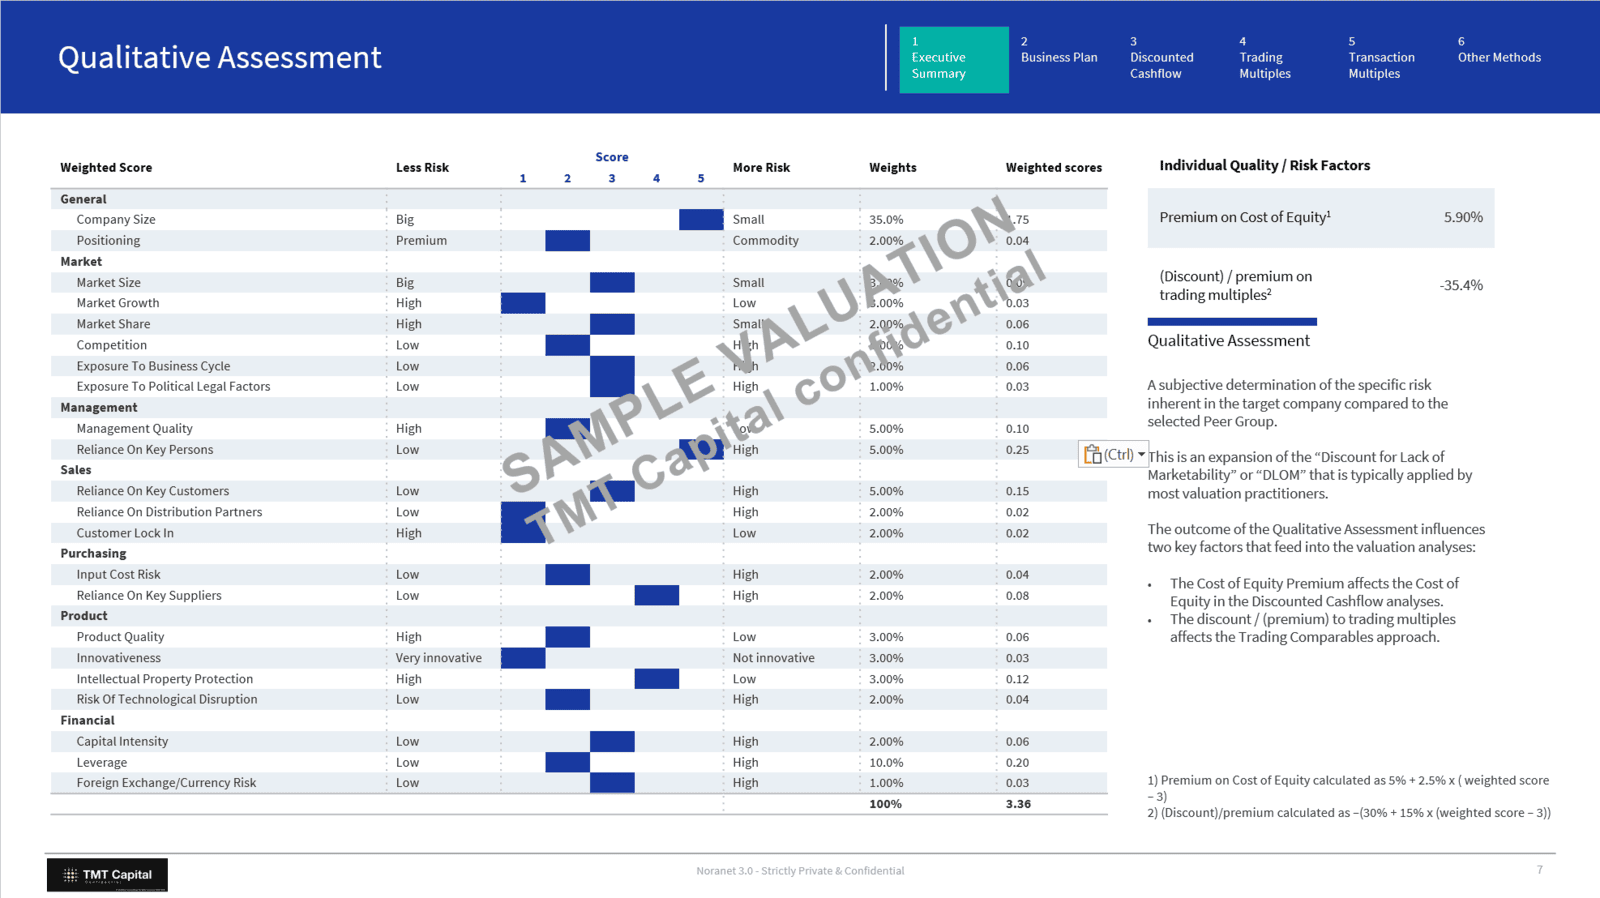The height and width of the screenshot is (898, 1600).
Task: Go to the Trading Multiples tab
Action: [x=1264, y=59]
